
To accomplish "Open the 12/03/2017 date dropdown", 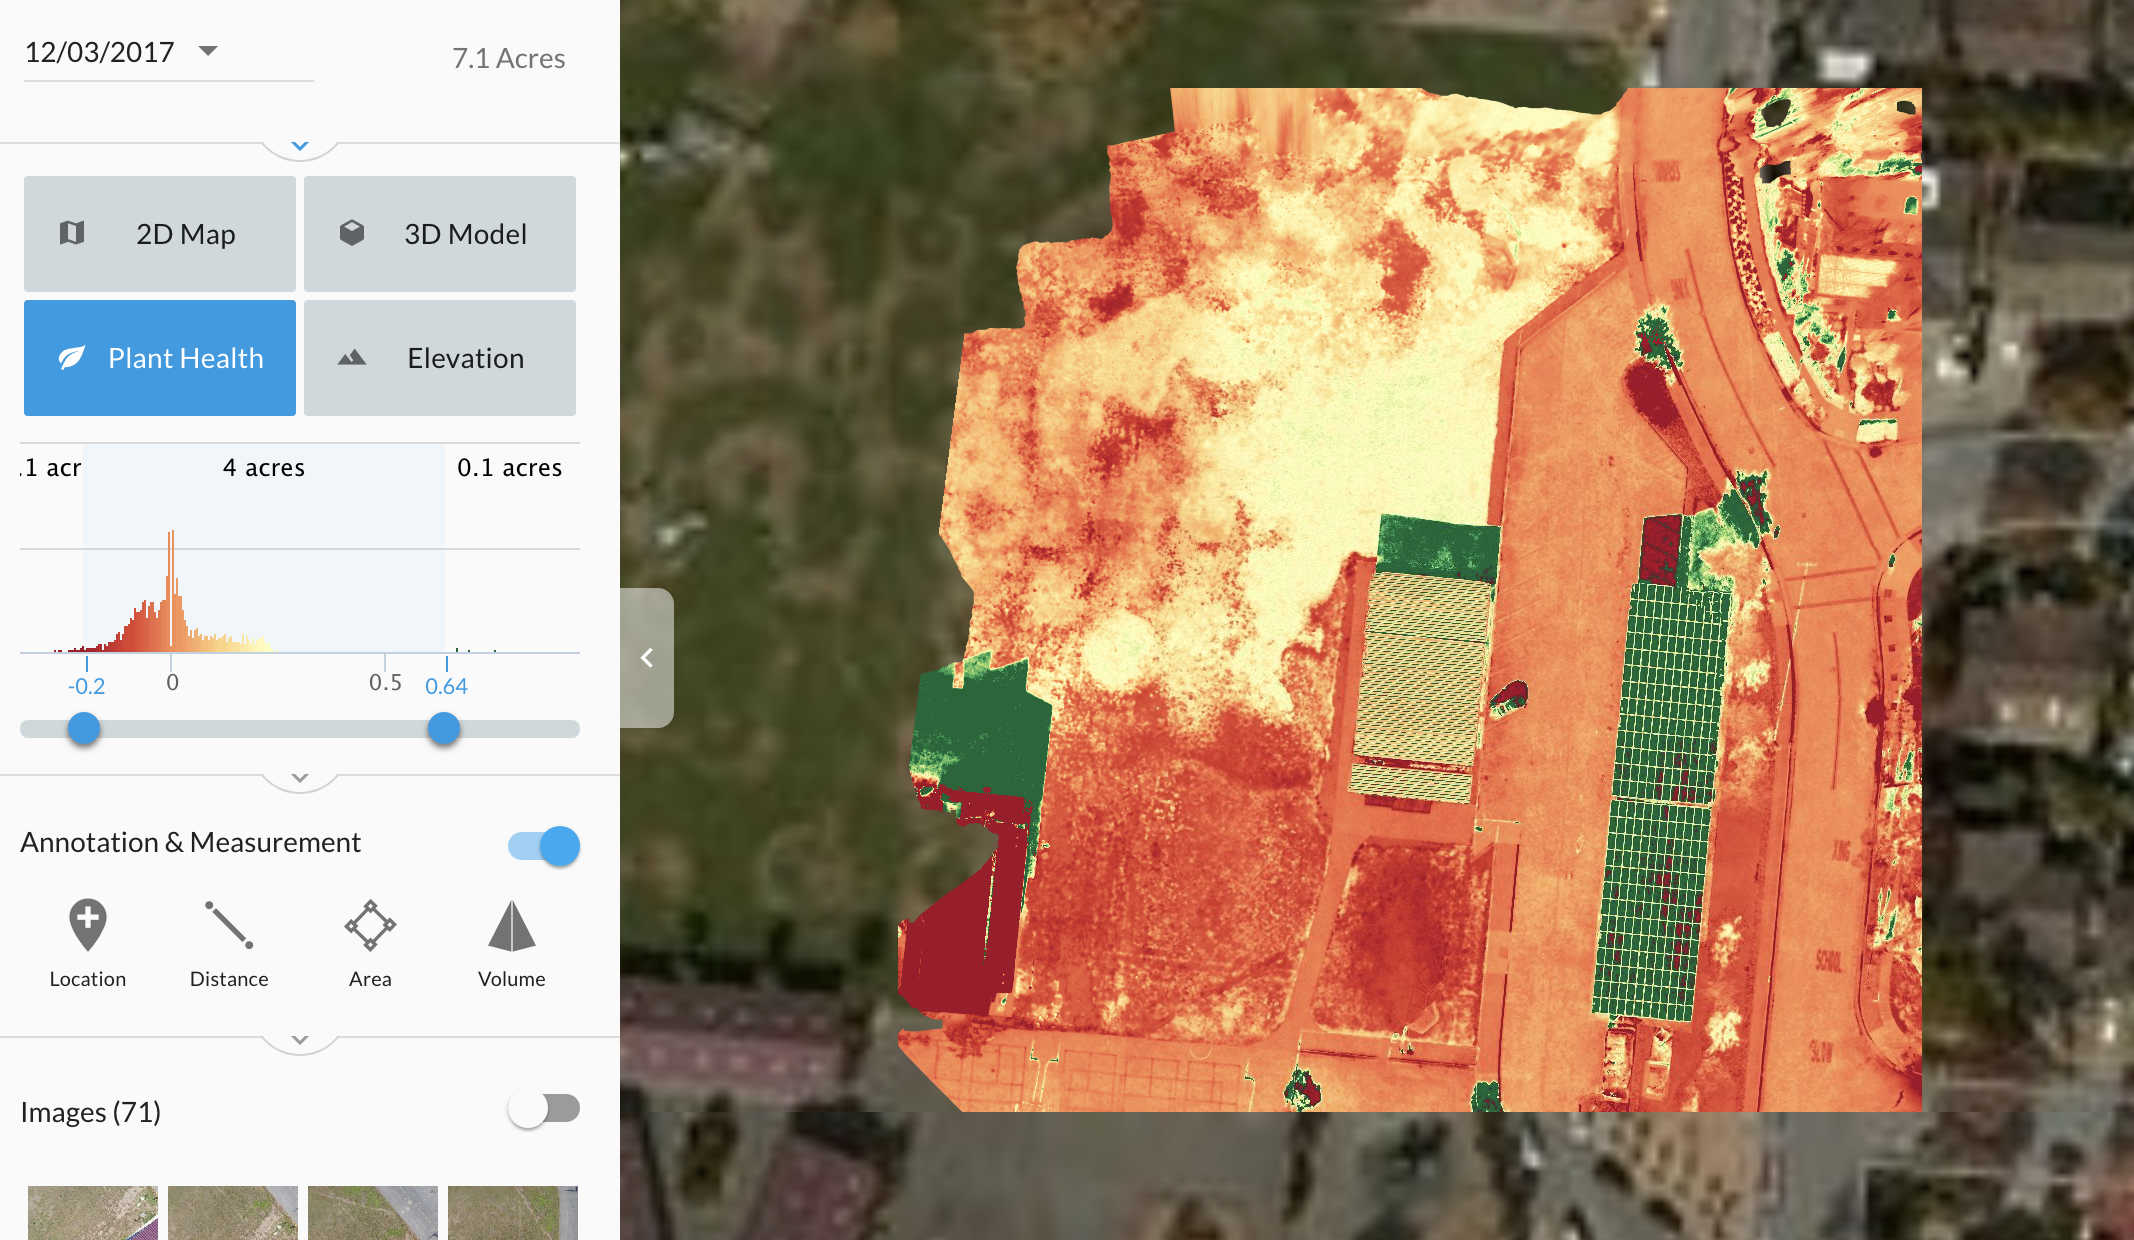I will click(208, 50).
